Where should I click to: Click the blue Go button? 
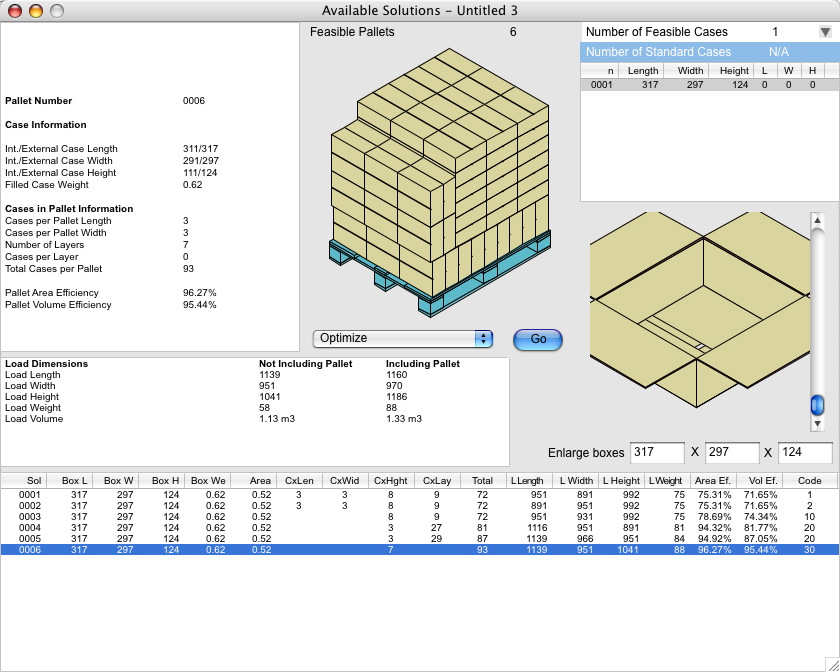538,339
